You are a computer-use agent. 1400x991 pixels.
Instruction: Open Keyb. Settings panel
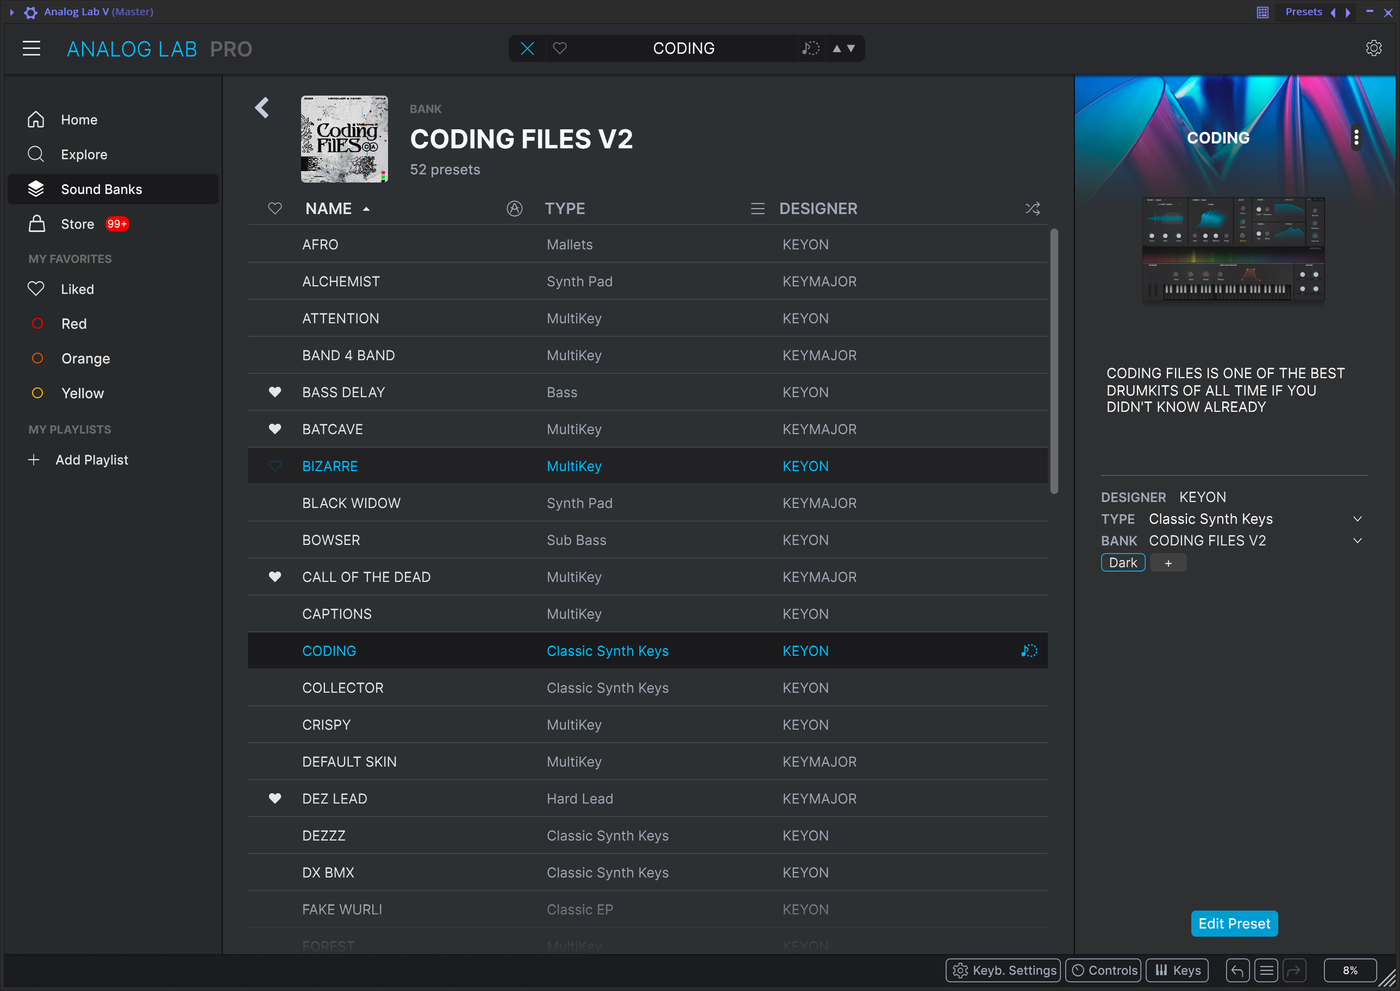1003,970
